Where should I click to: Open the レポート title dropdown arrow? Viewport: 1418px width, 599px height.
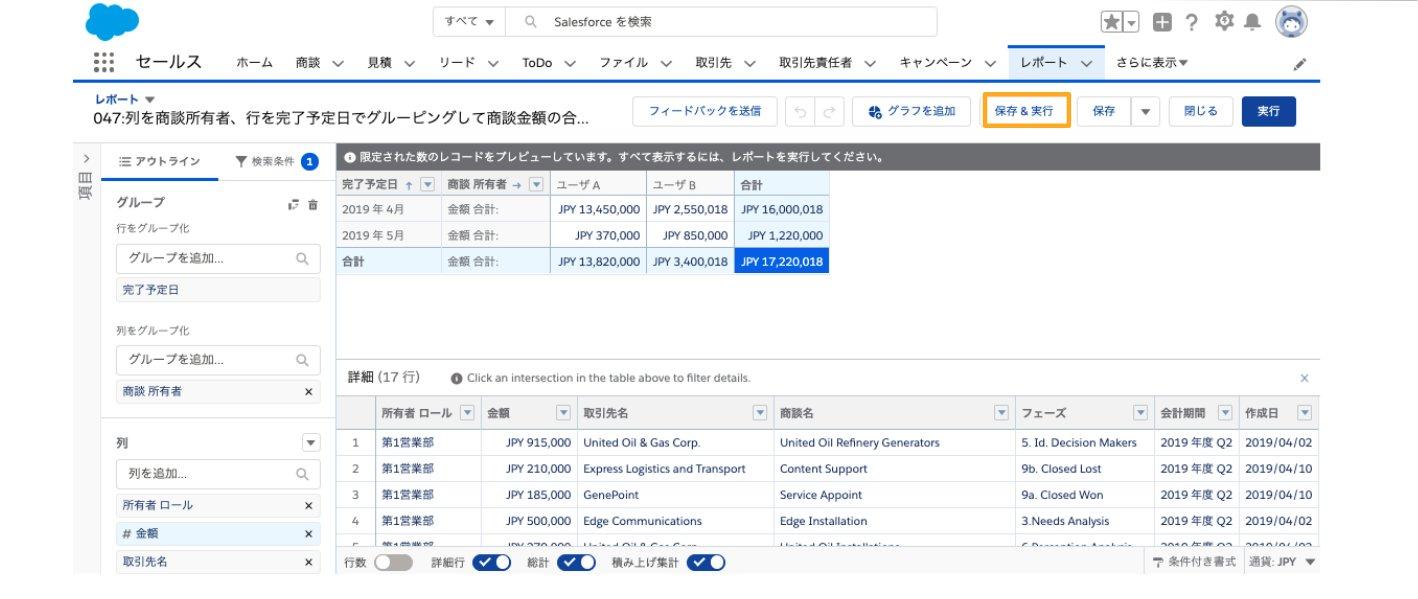pos(150,99)
